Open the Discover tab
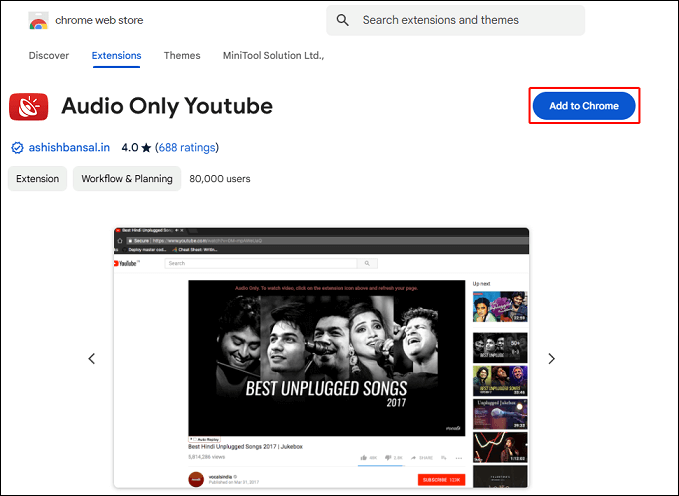The height and width of the screenshot is (496, 679). (49, 55)
